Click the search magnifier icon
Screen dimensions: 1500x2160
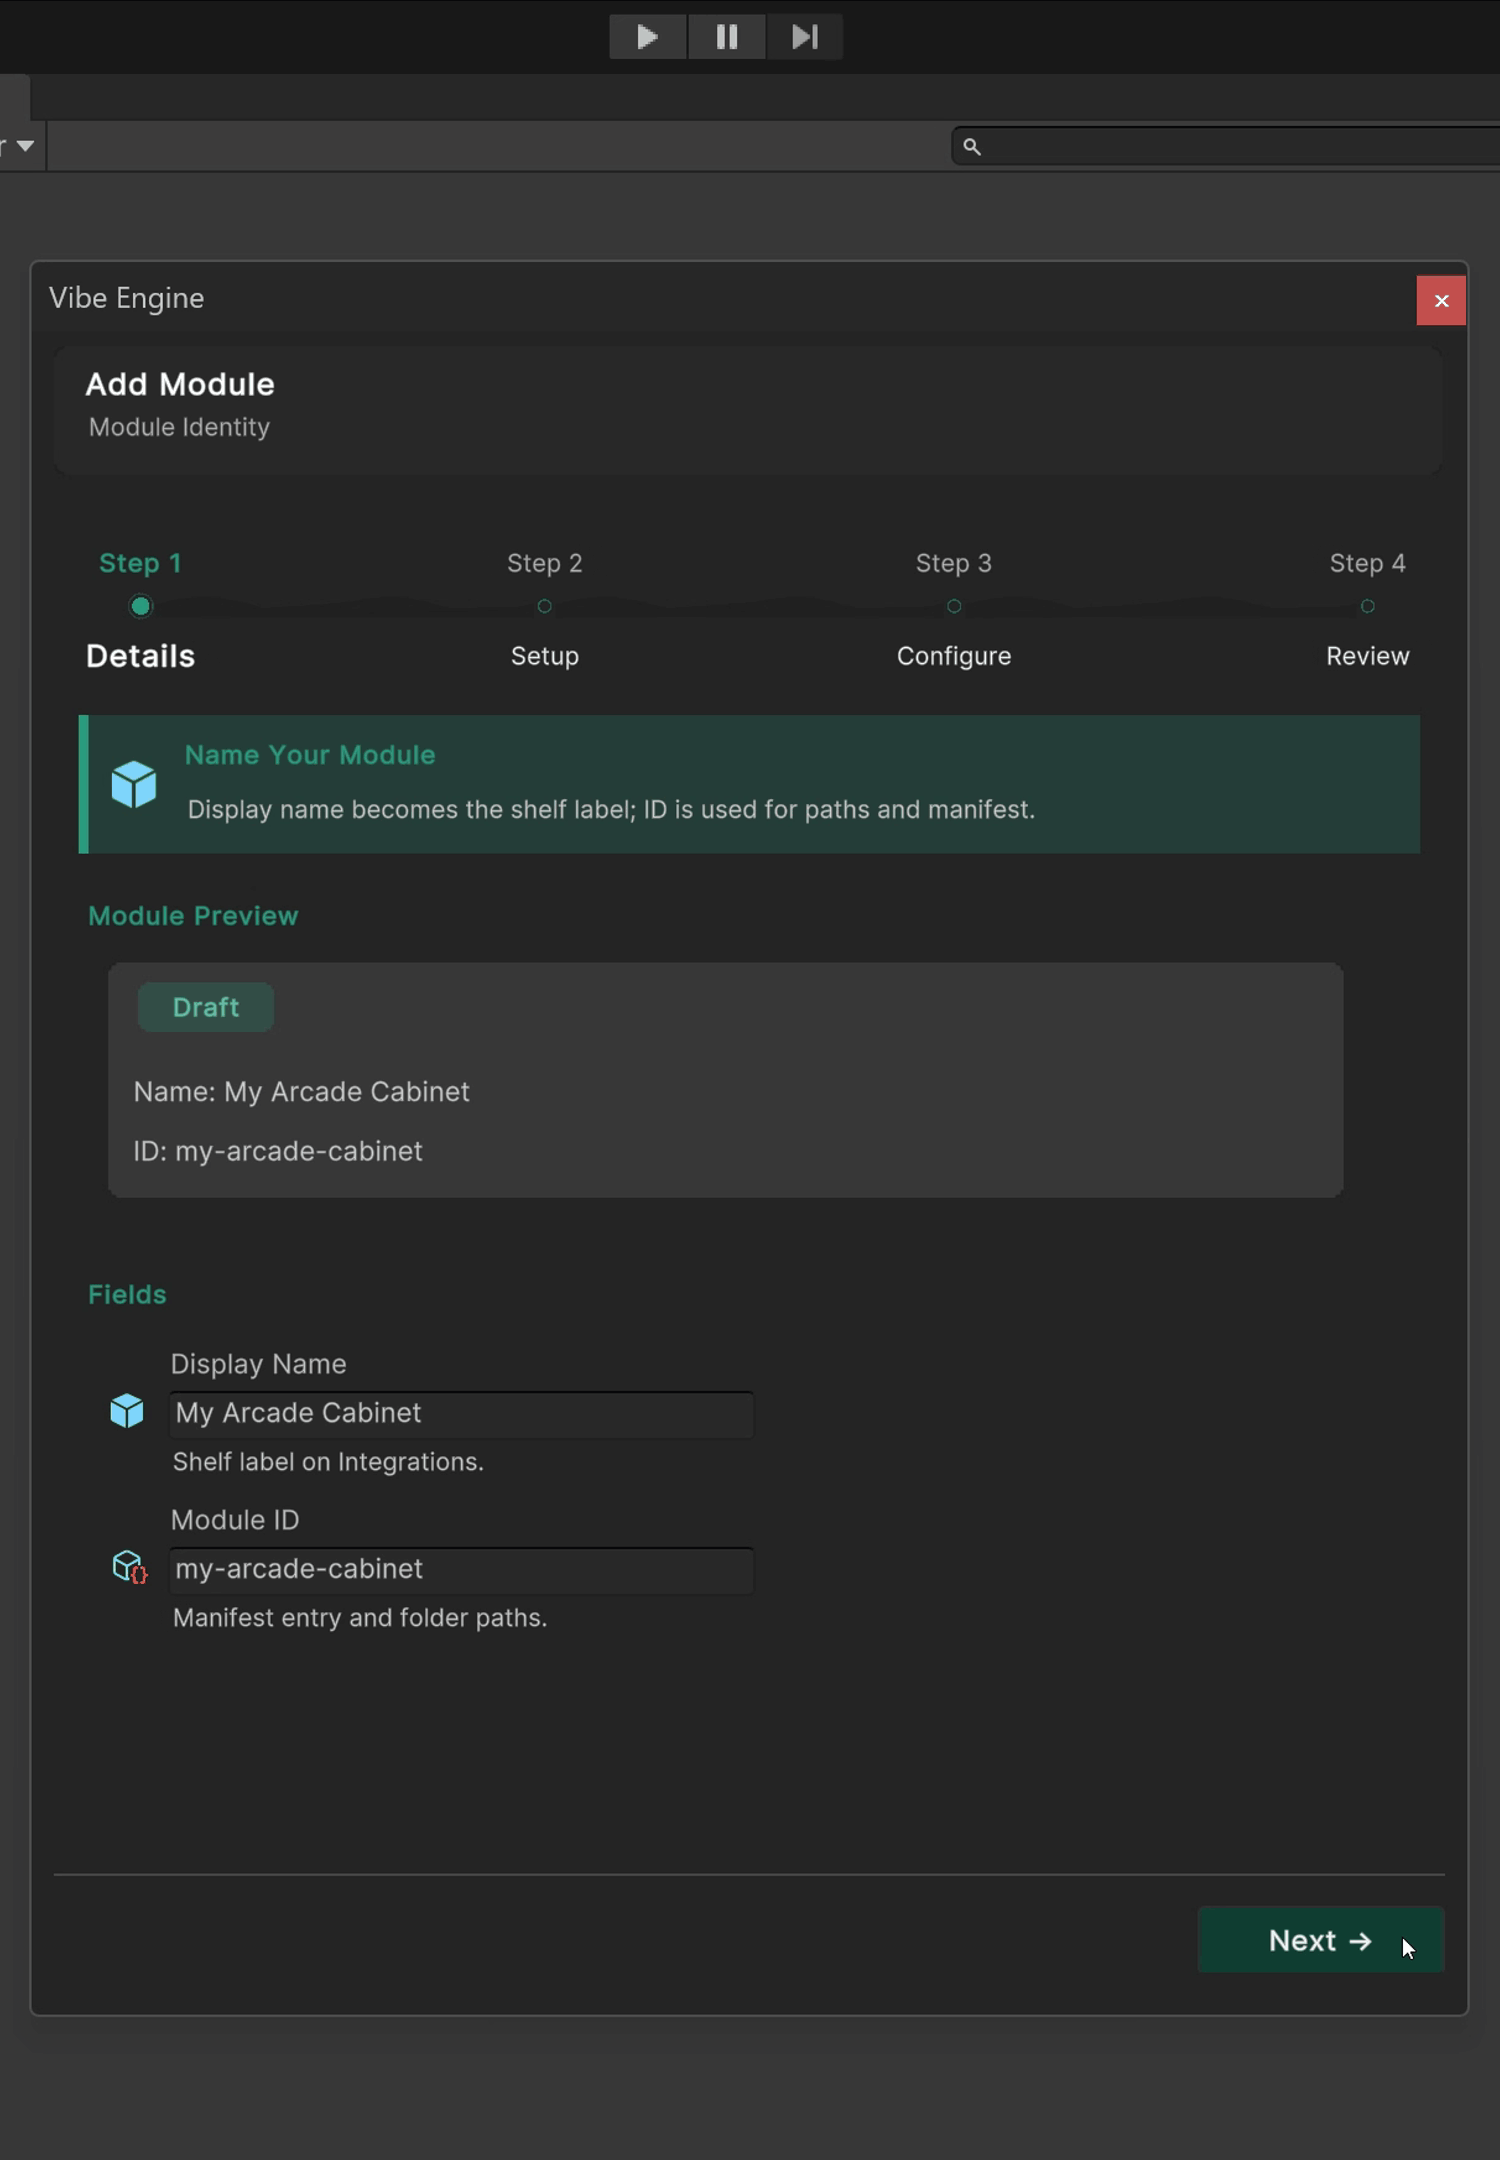[x=972, y=147]
